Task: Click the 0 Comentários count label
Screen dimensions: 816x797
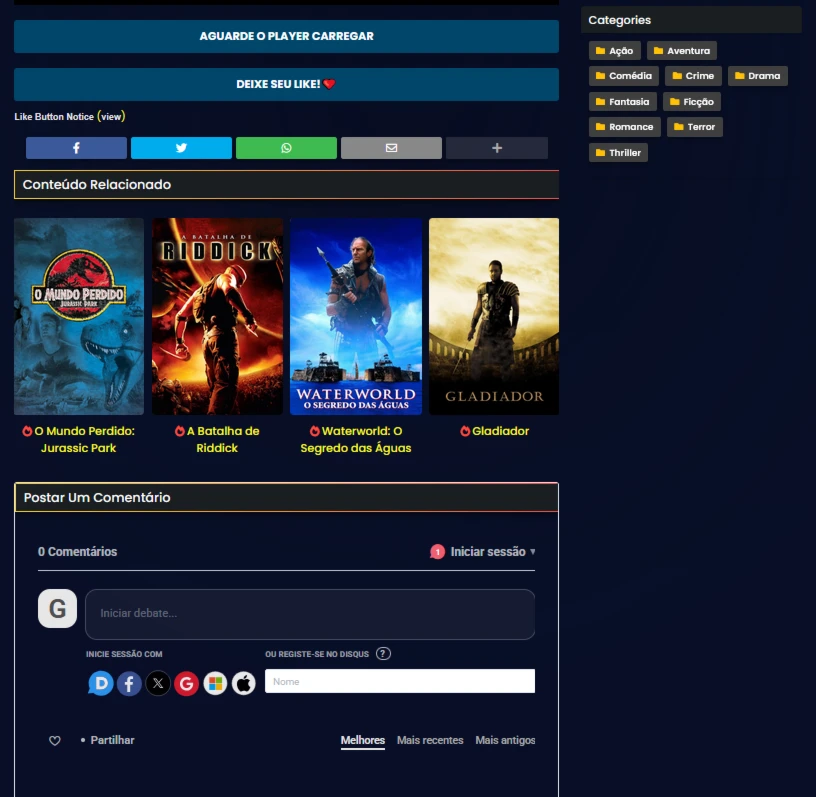Action: coord(78,551)
